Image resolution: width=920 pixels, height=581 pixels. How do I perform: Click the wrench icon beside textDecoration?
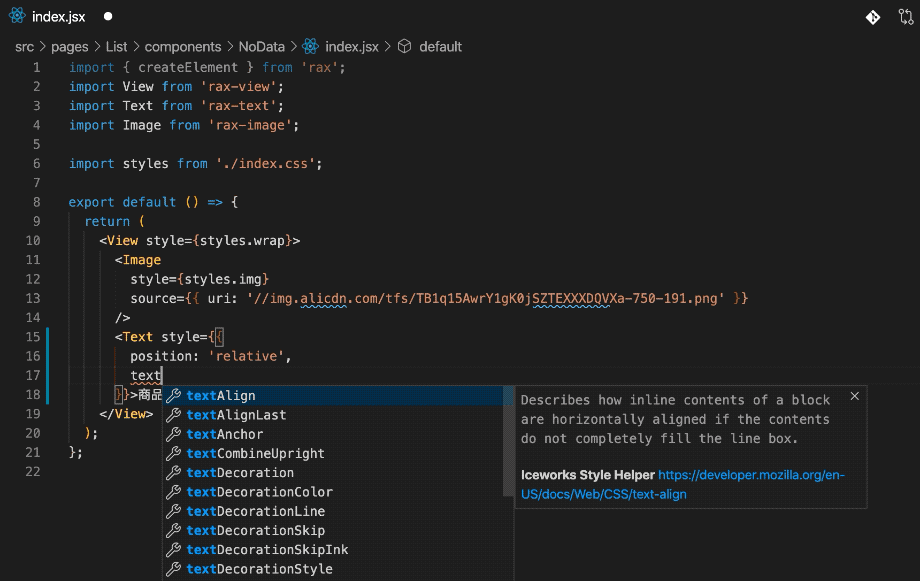point(173,472)
